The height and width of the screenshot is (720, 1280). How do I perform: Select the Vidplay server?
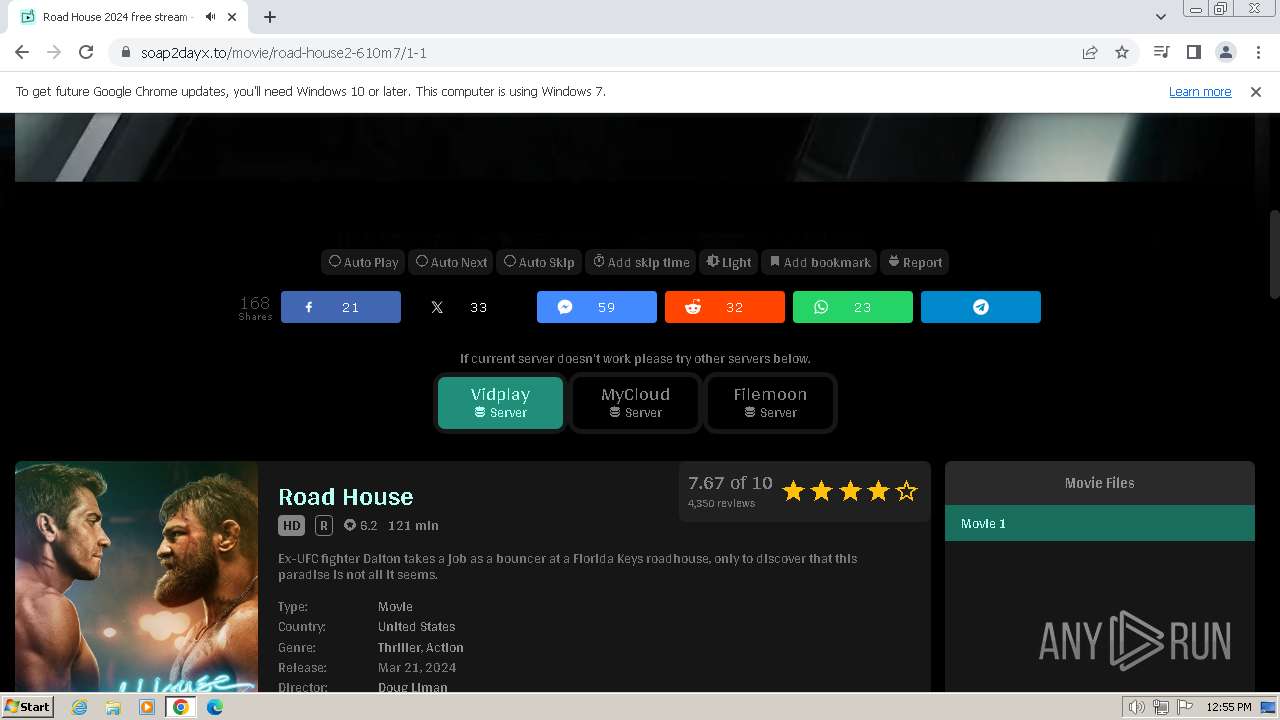tap(500, 402)
